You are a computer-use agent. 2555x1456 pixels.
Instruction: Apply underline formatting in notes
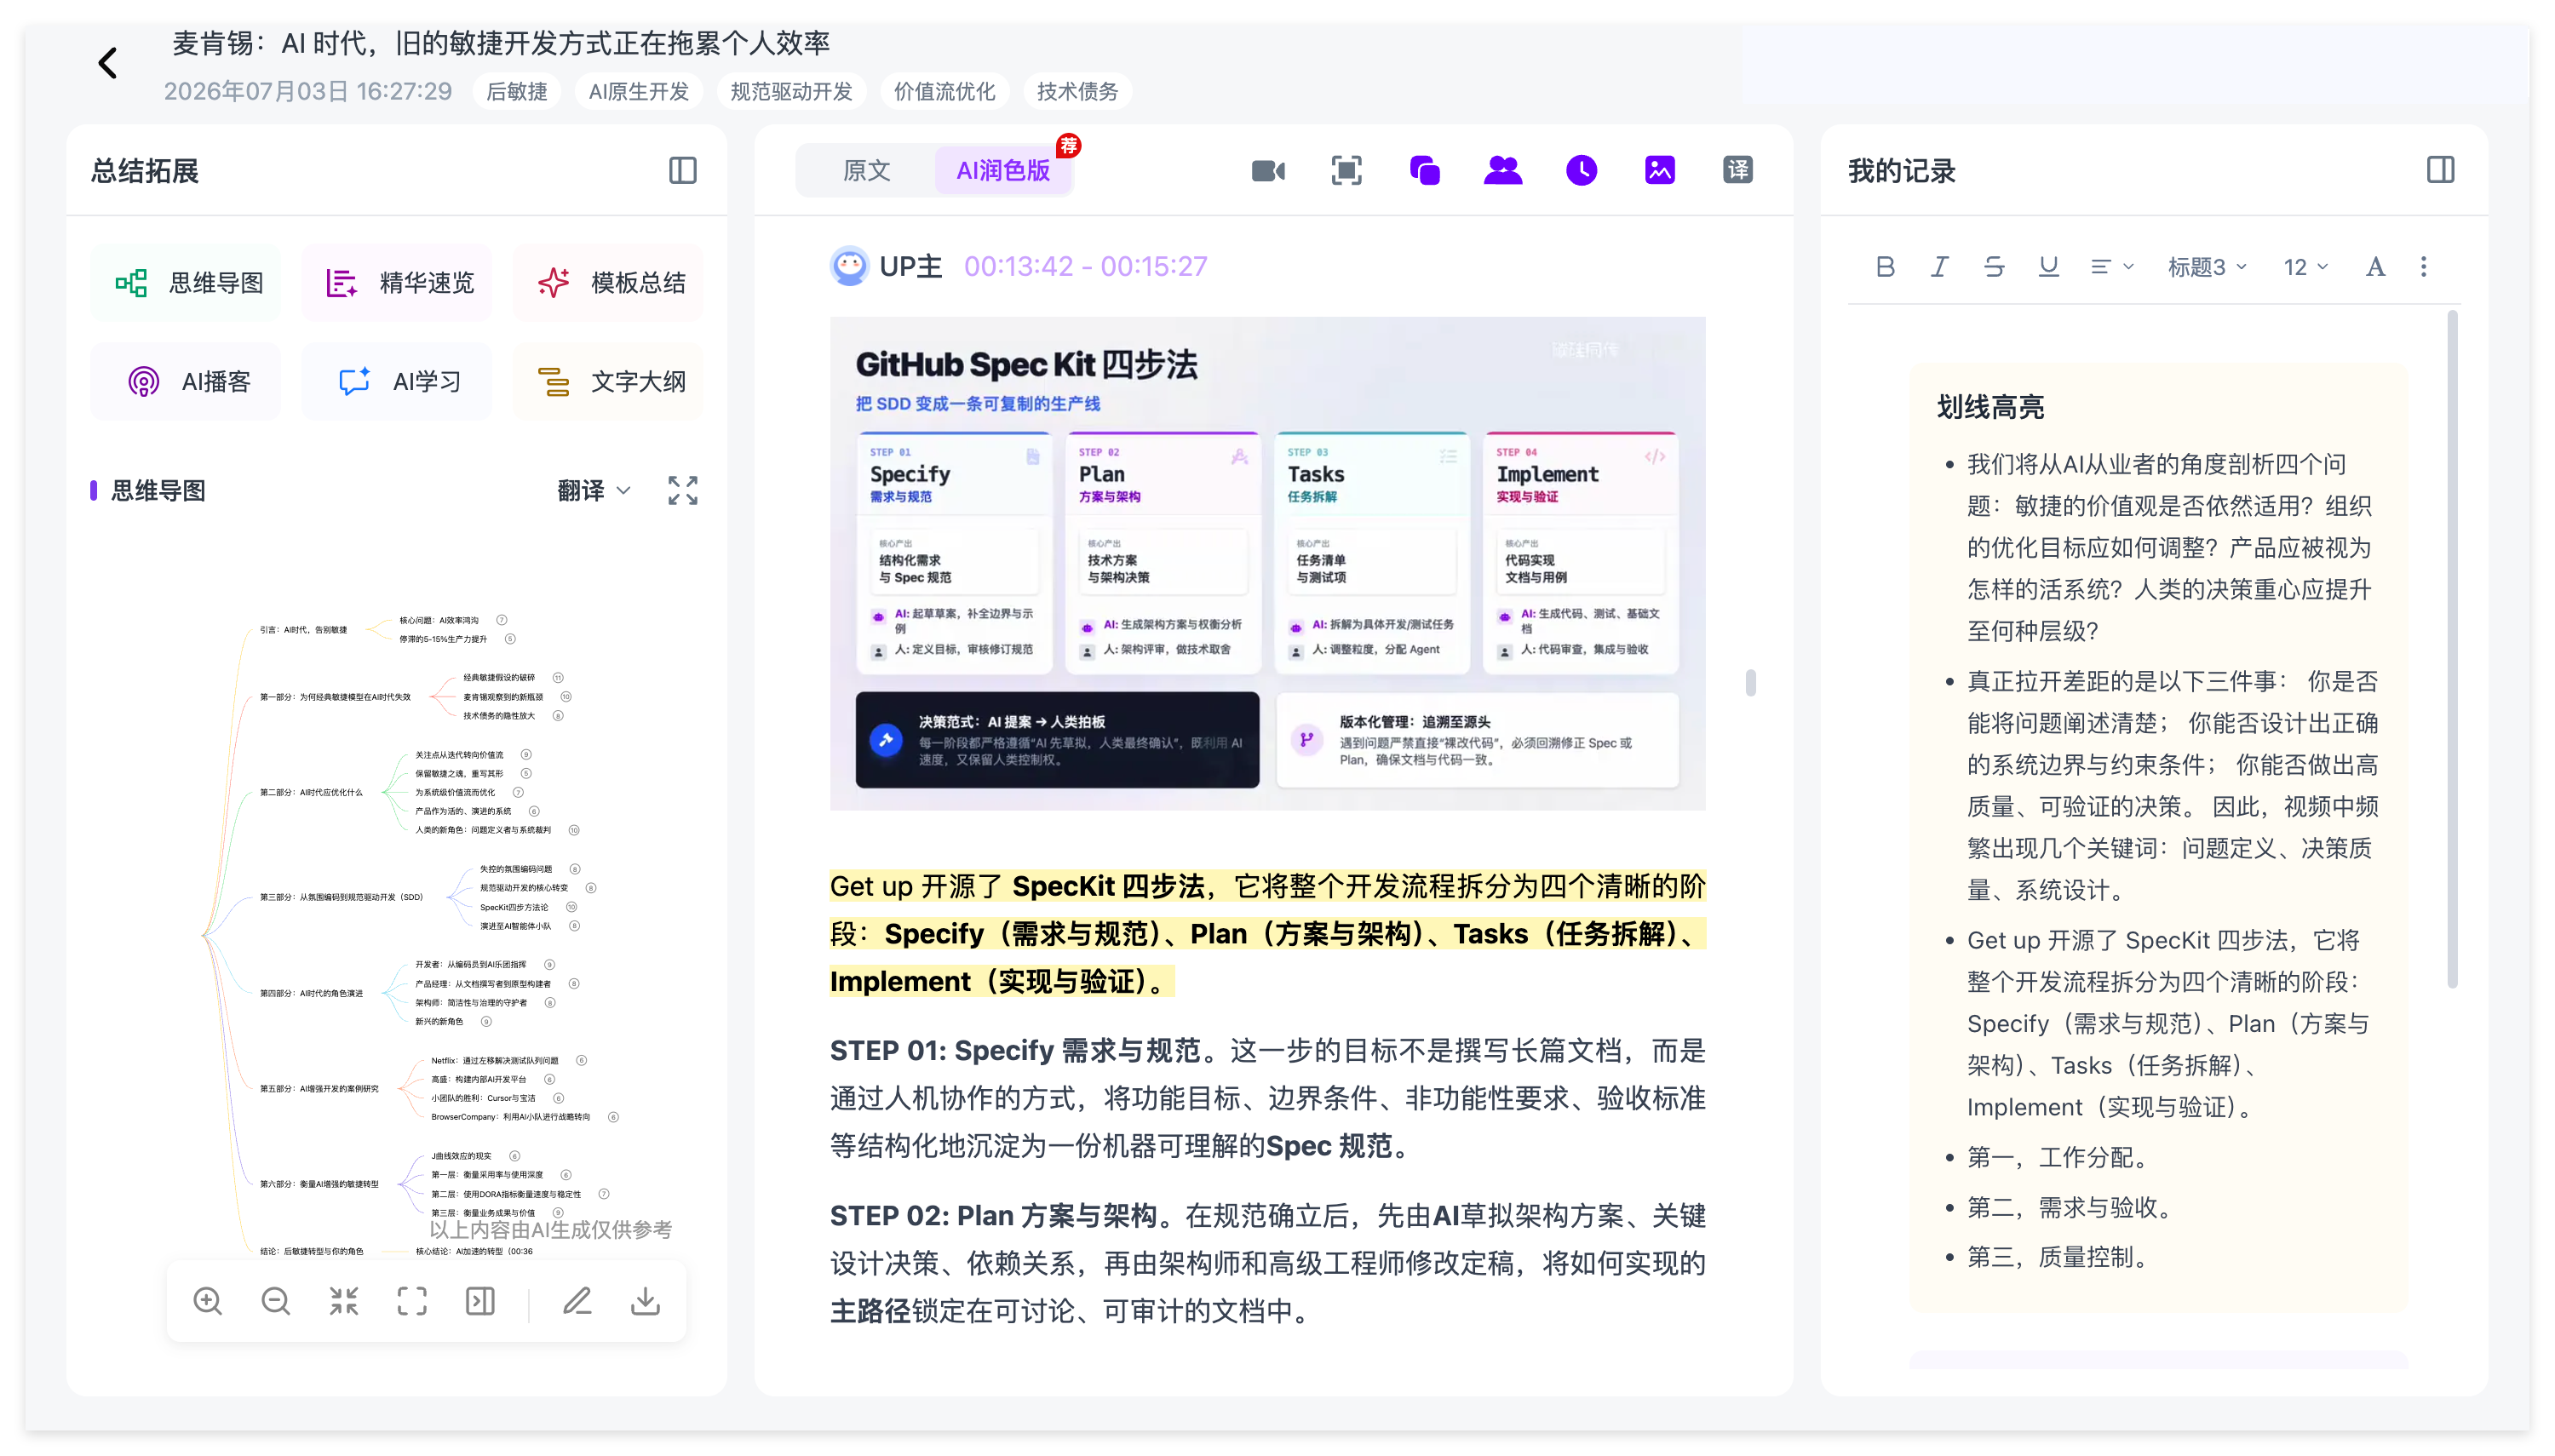pyautogui.click(x=2048, y=267)
